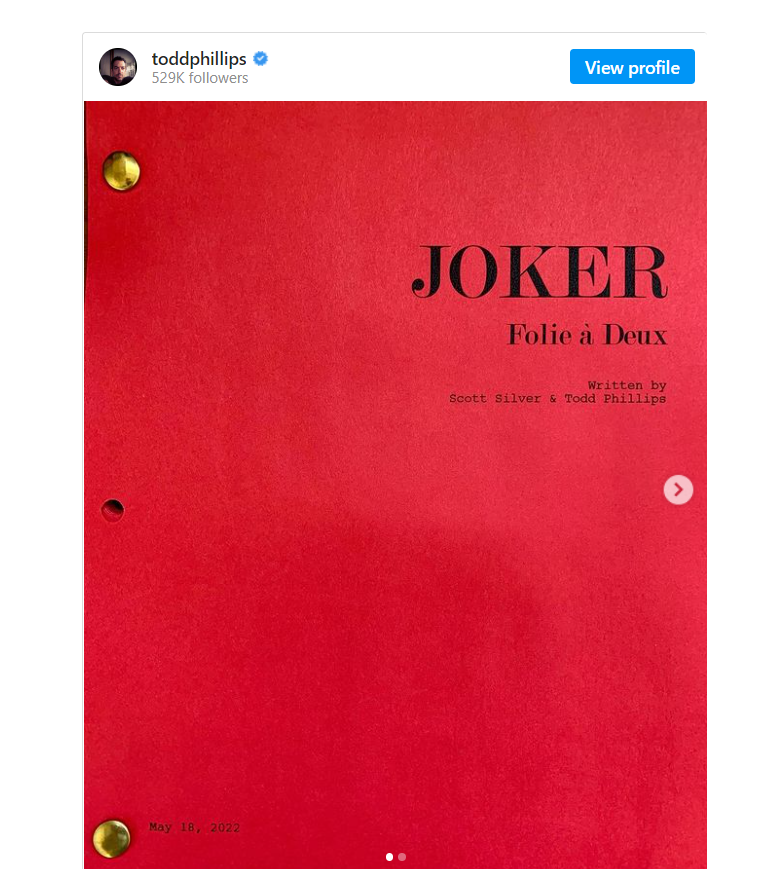The width and height of the screenshot is (772, 869).
Task: Select the first carousel dot indicator
Action: tap(390, 857)
